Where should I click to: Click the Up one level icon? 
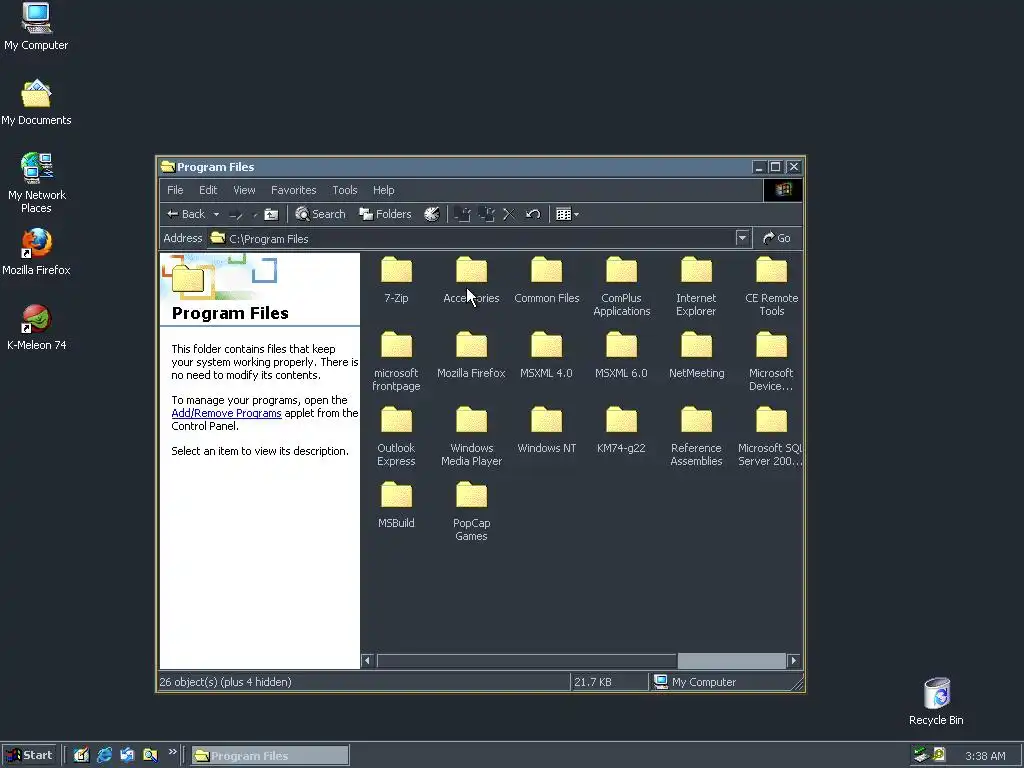pyautogui.click(x=271, y=214)
